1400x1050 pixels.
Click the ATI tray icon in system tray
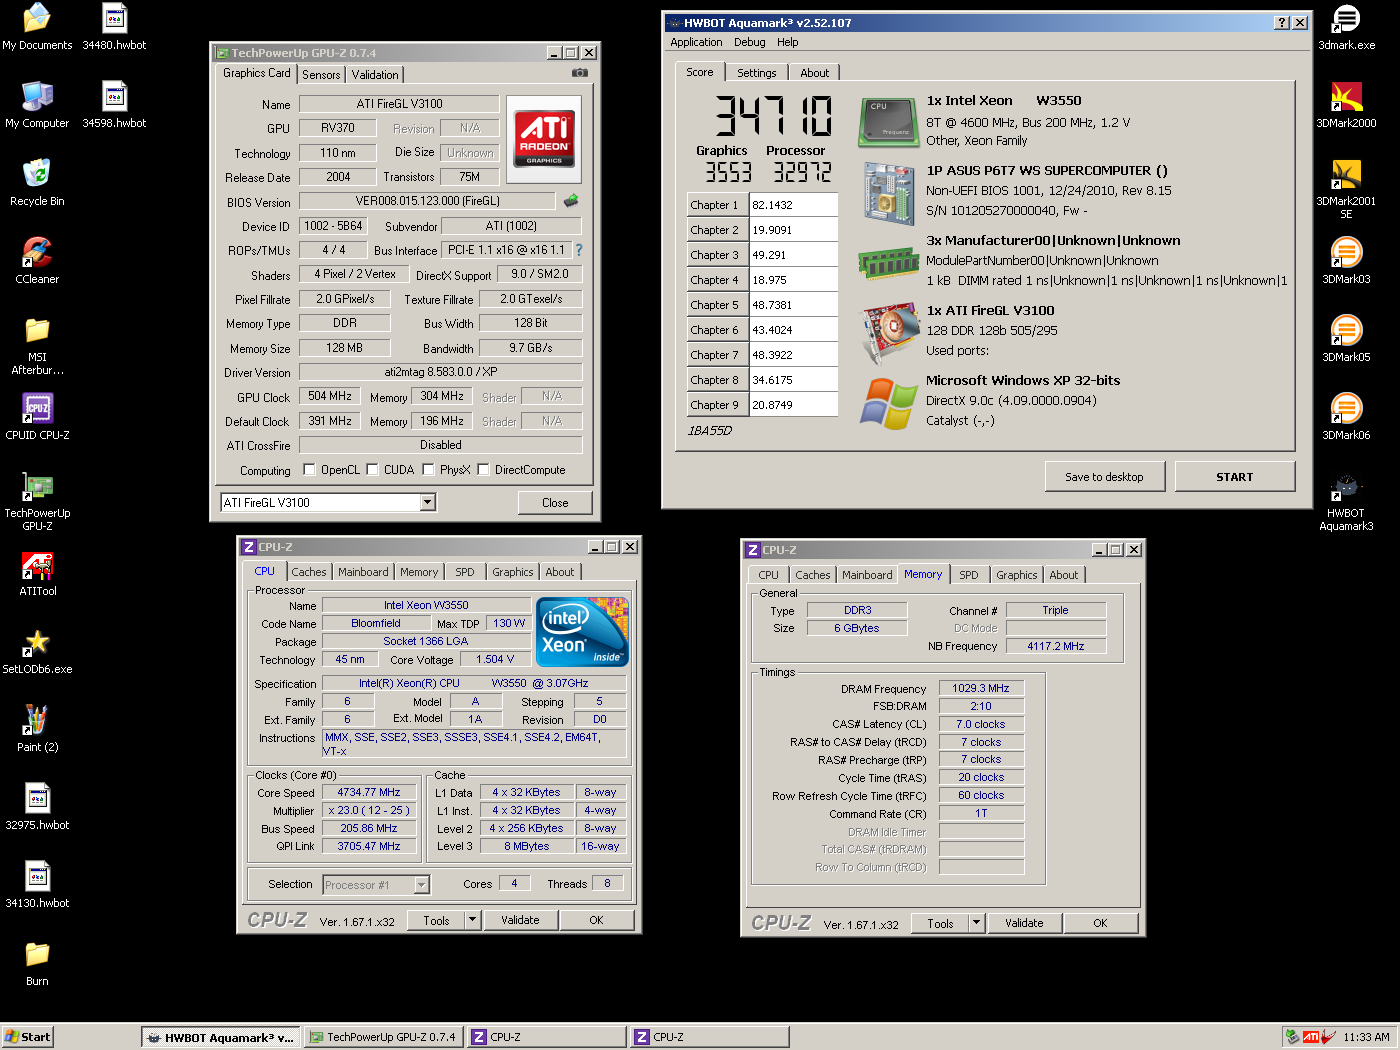(x=1311, y=1037)
